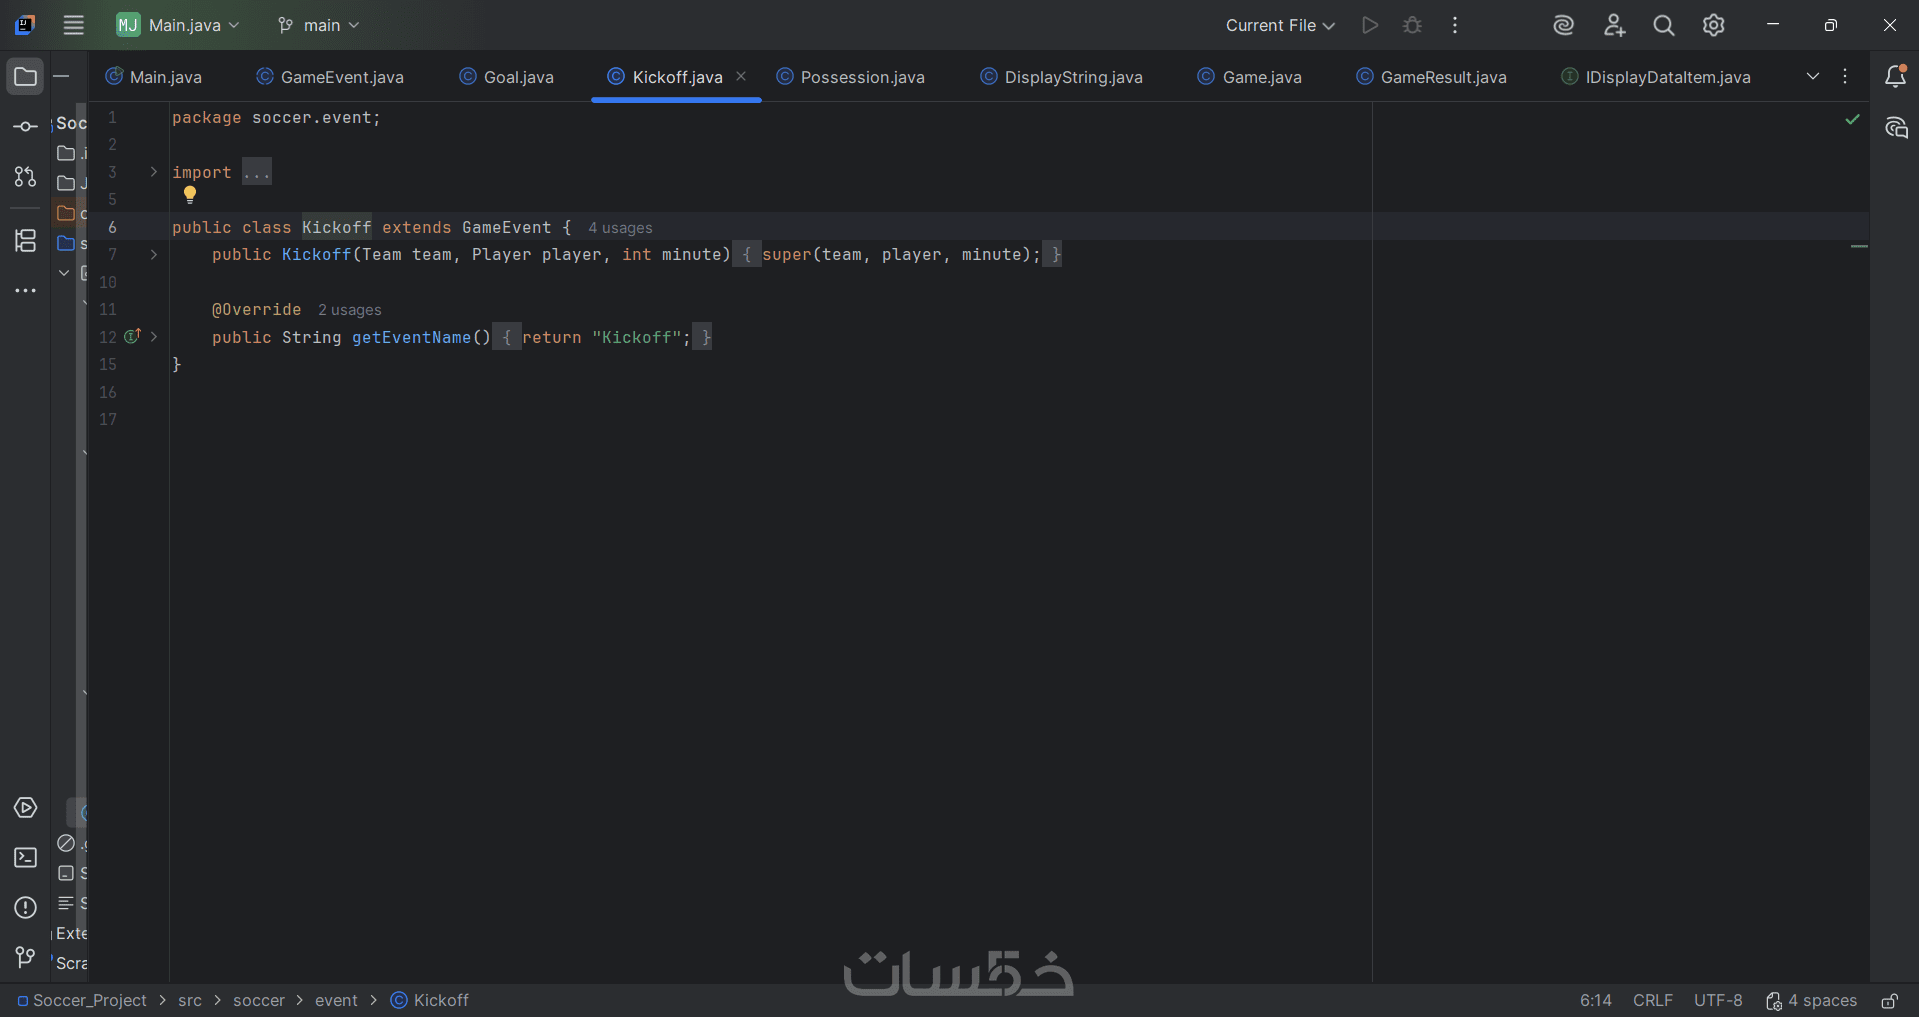Switch to the Possession.java tab

(851, 77)
